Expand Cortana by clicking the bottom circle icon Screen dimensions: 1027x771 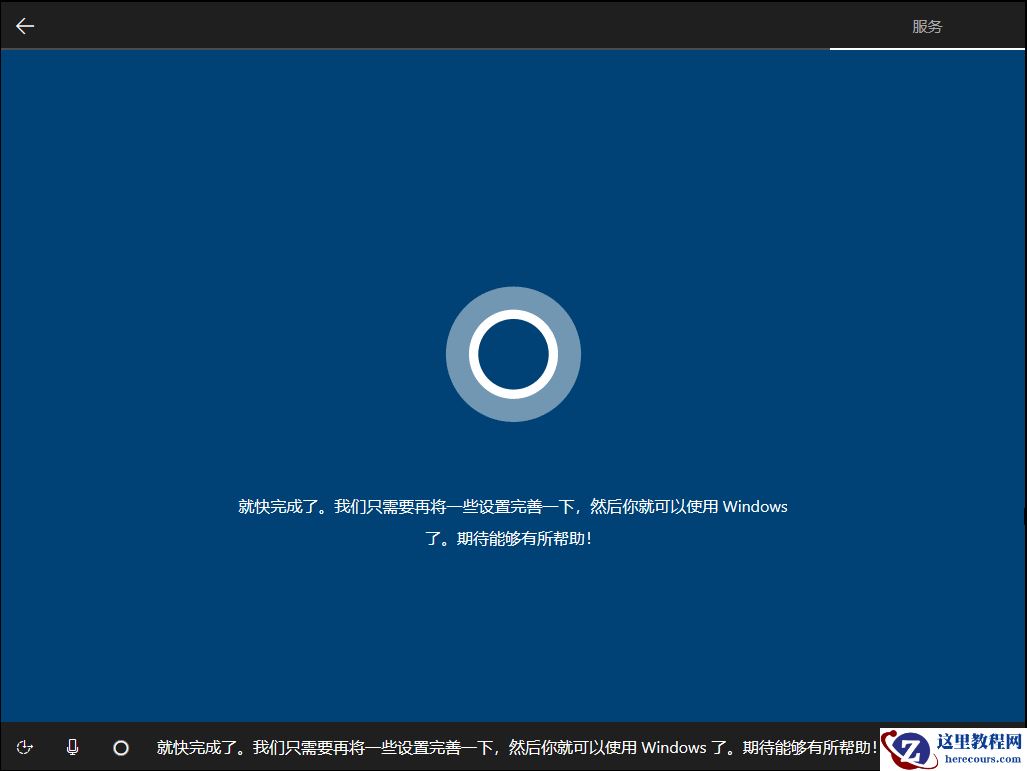click(x=121, y=747)
